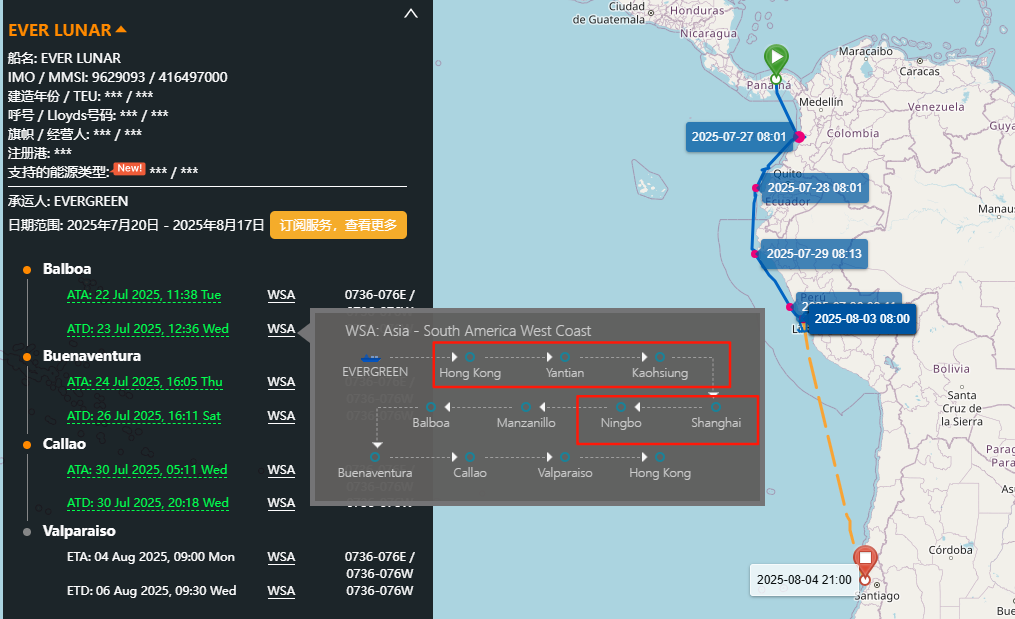Click the pink track point next to 2025-07-27 label

(x=799, y=137)
